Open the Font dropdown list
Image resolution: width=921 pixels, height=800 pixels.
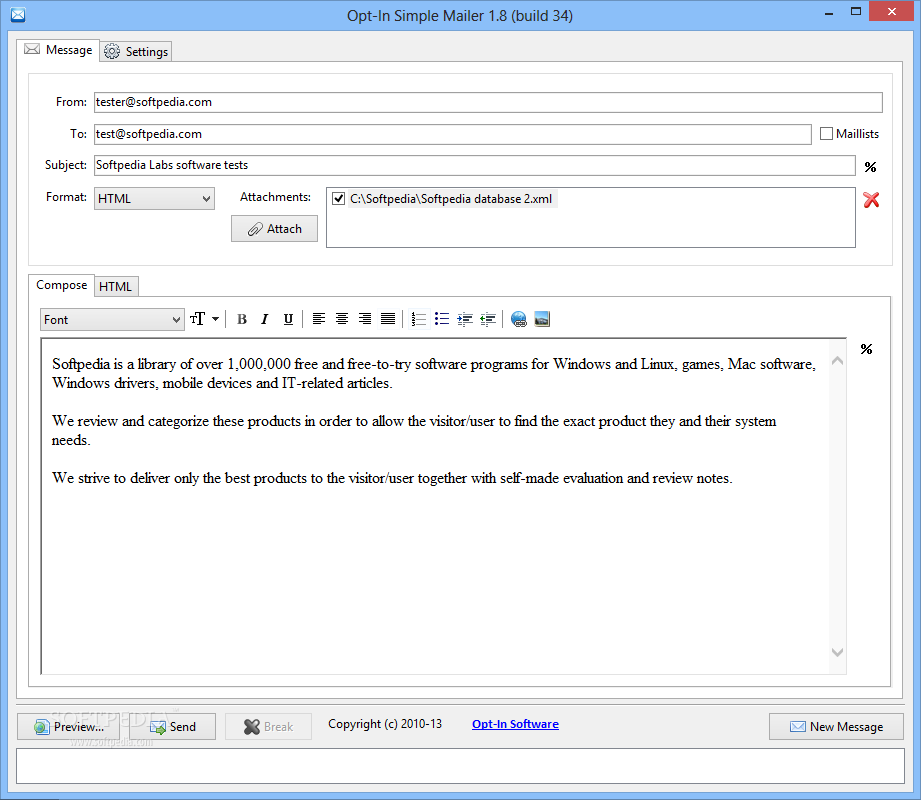(112, 320)
